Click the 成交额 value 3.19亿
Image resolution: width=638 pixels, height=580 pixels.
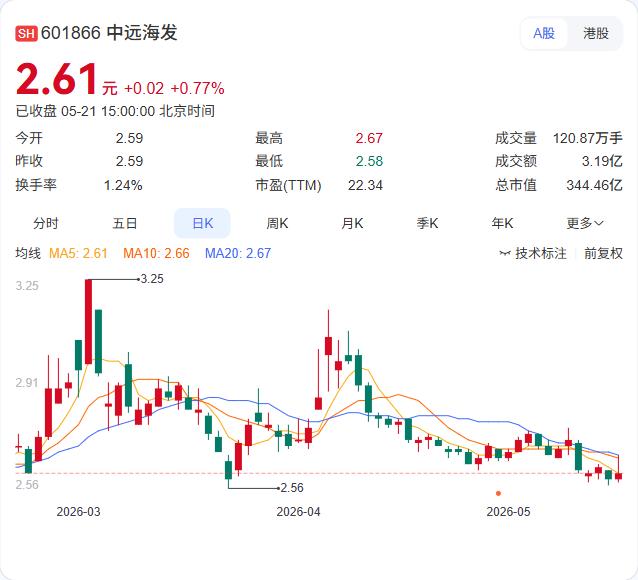[x=602, y=161]
